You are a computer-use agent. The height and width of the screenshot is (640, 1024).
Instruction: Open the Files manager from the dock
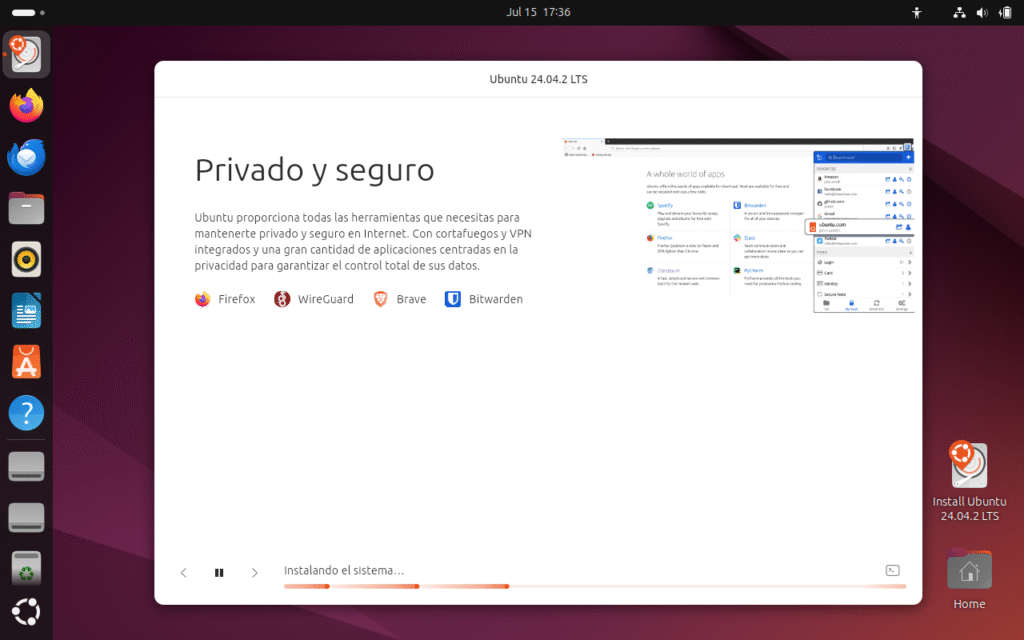[26, 208]
